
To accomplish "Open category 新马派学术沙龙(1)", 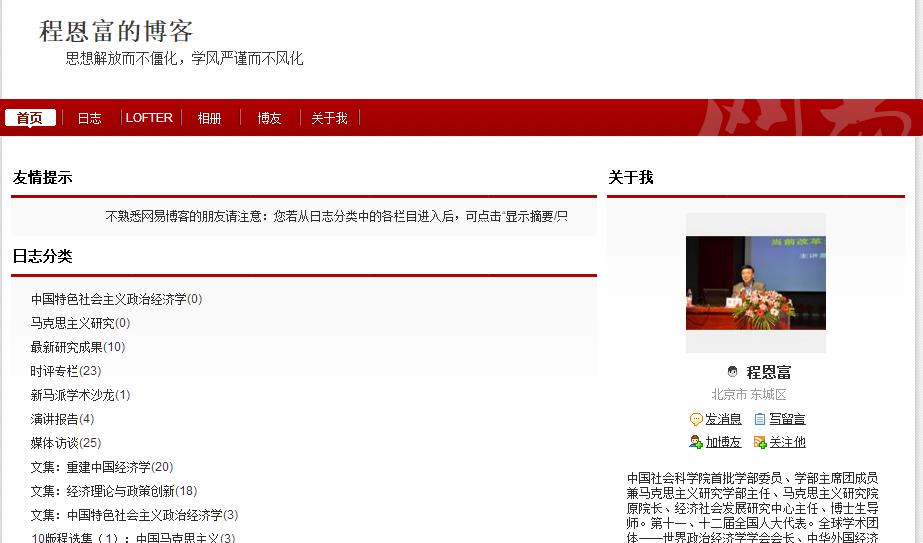I will [80, 395].
